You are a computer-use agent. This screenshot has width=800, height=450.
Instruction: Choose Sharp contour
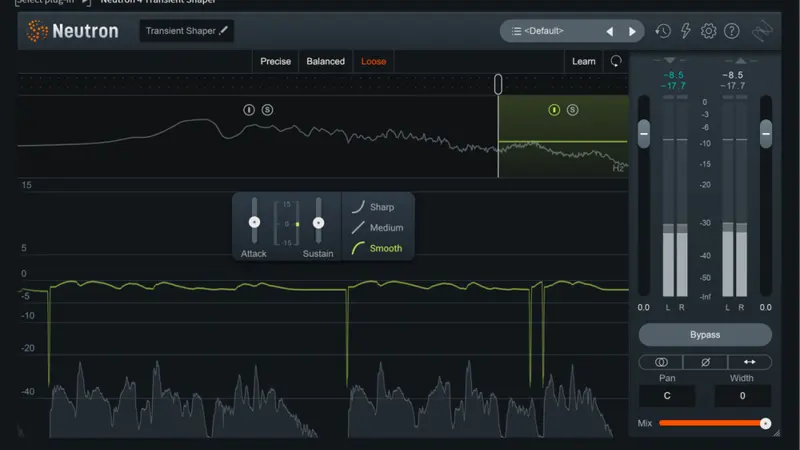pos(374,207)
